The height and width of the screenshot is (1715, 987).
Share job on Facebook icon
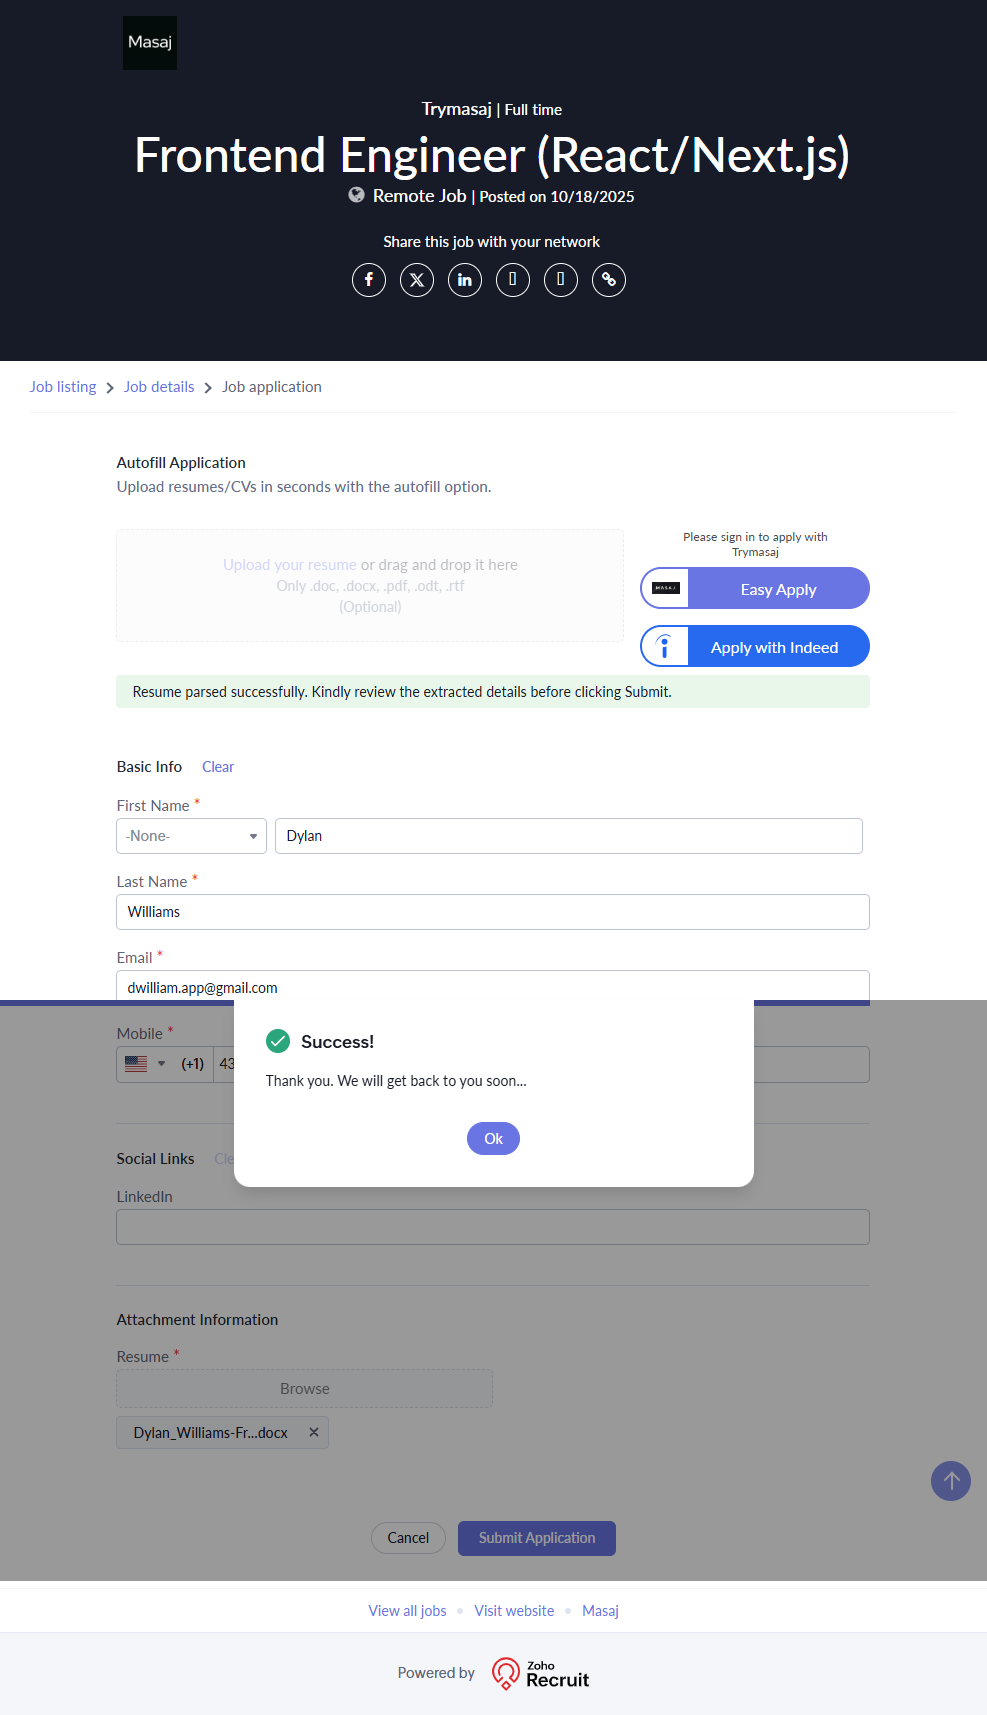(x=369, y=280)
